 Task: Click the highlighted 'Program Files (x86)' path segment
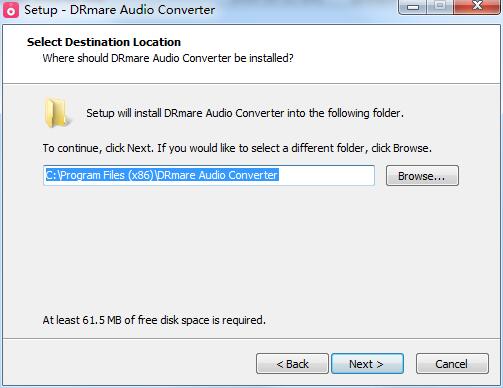point(107,175)
